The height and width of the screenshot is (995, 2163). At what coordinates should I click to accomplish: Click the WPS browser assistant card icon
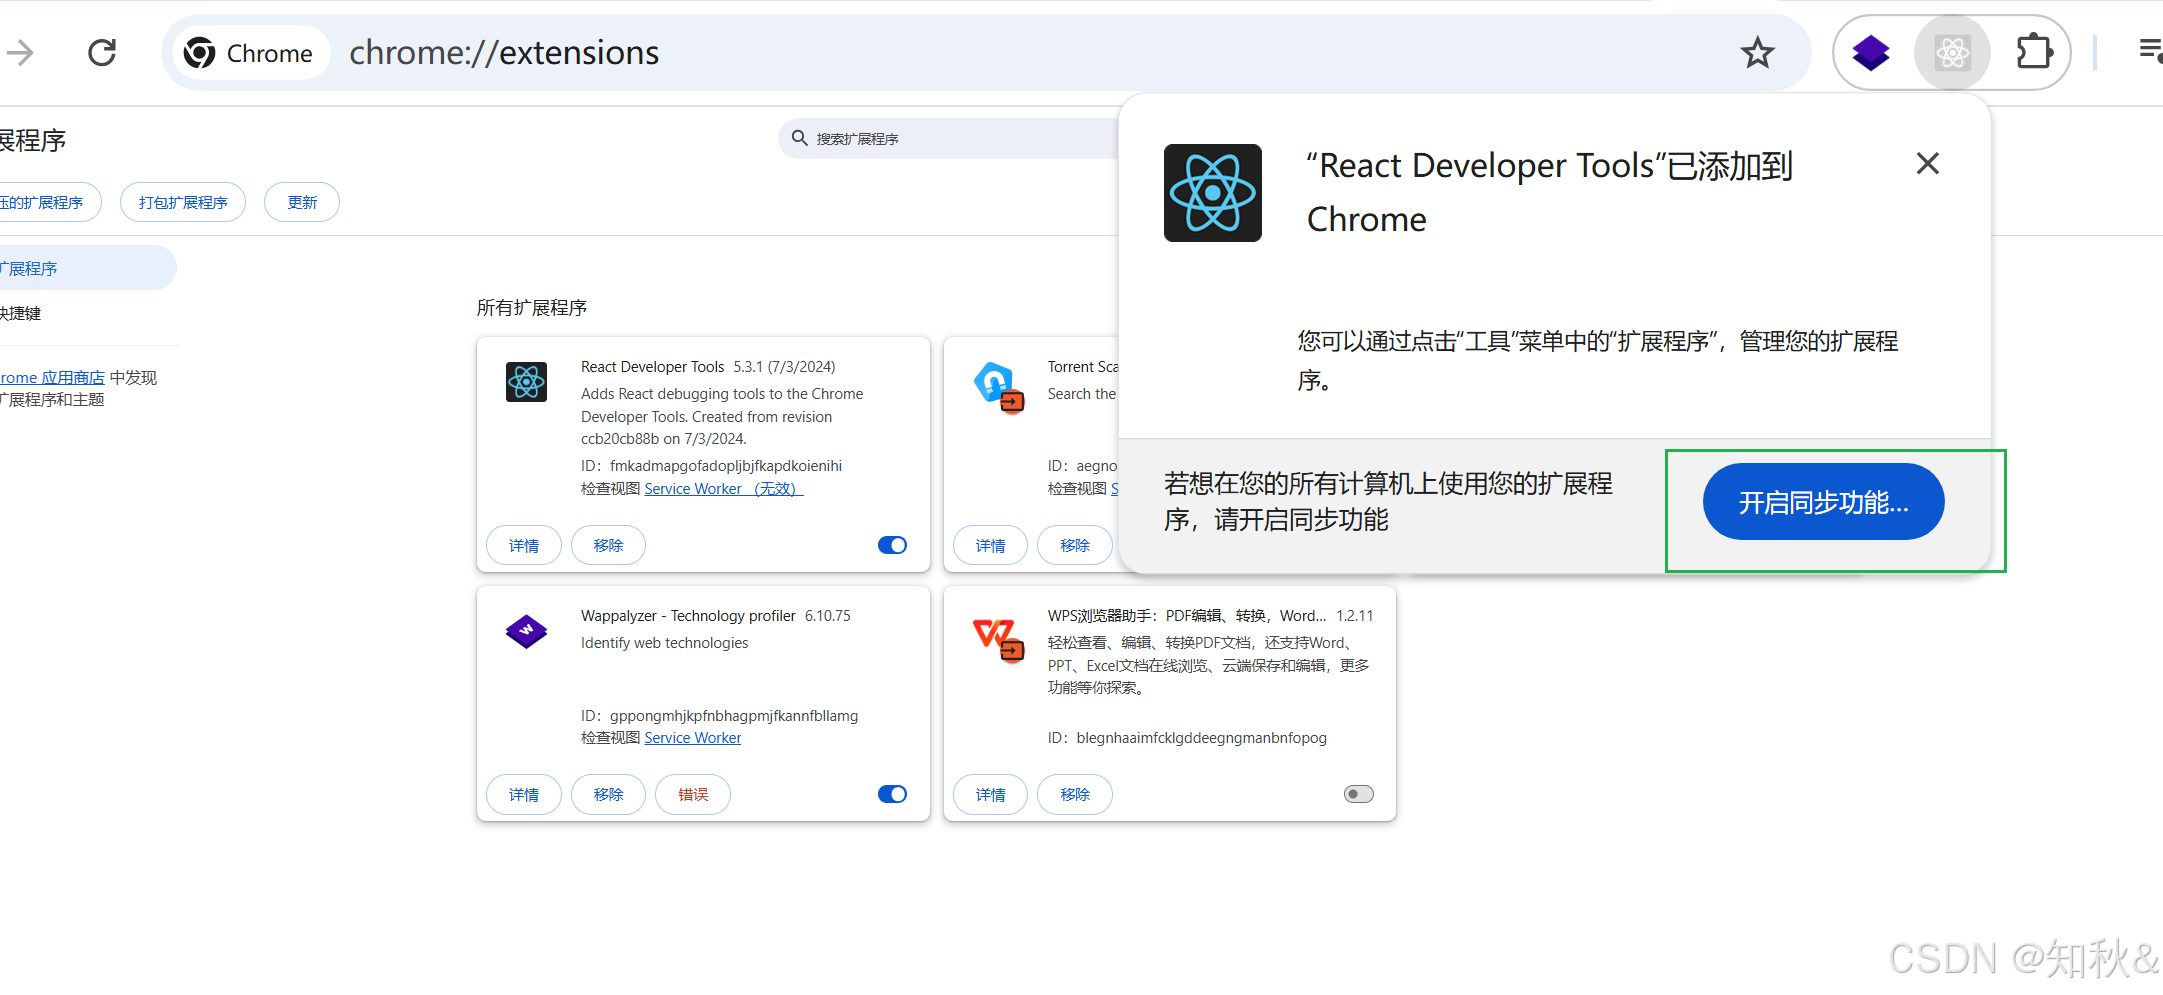point(998,640)
